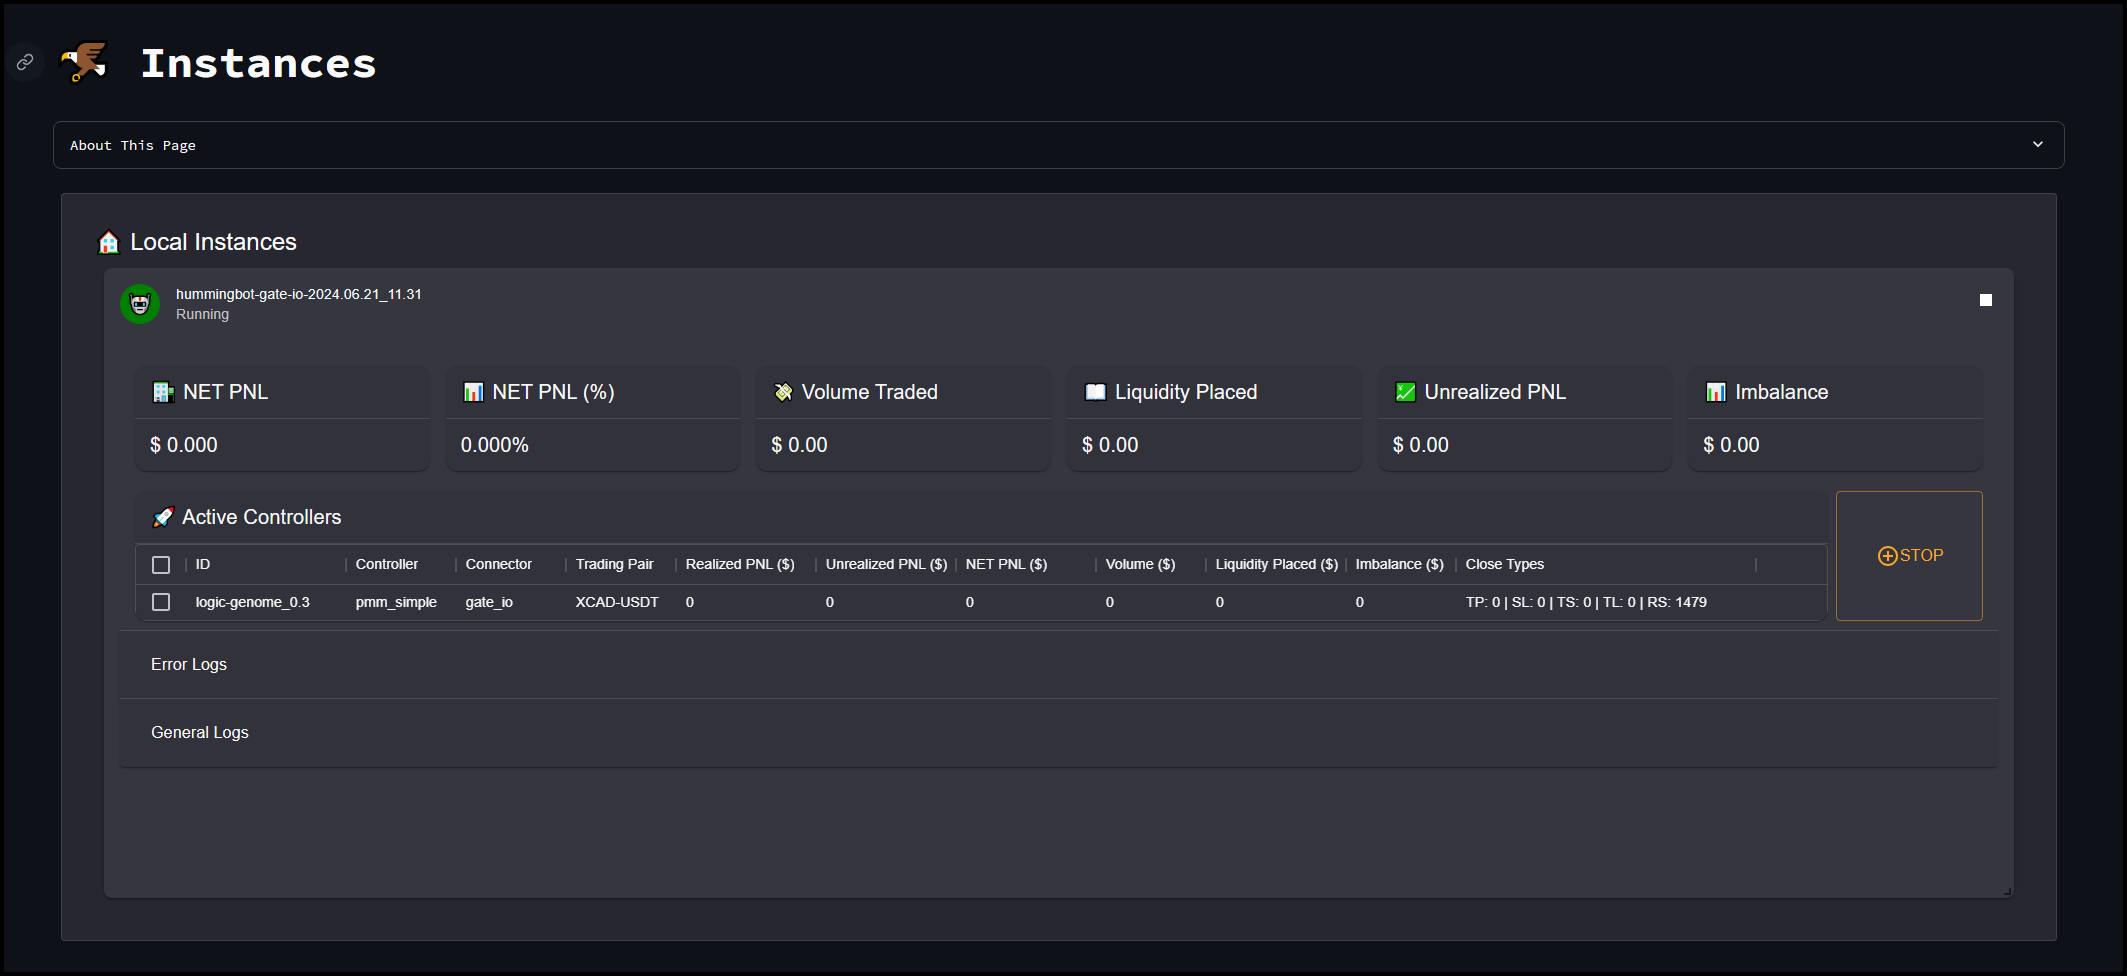Click the green bot avatar icon
This screenshot has width=2127, height=976.
pyautogui.click(x=140, y=304)
